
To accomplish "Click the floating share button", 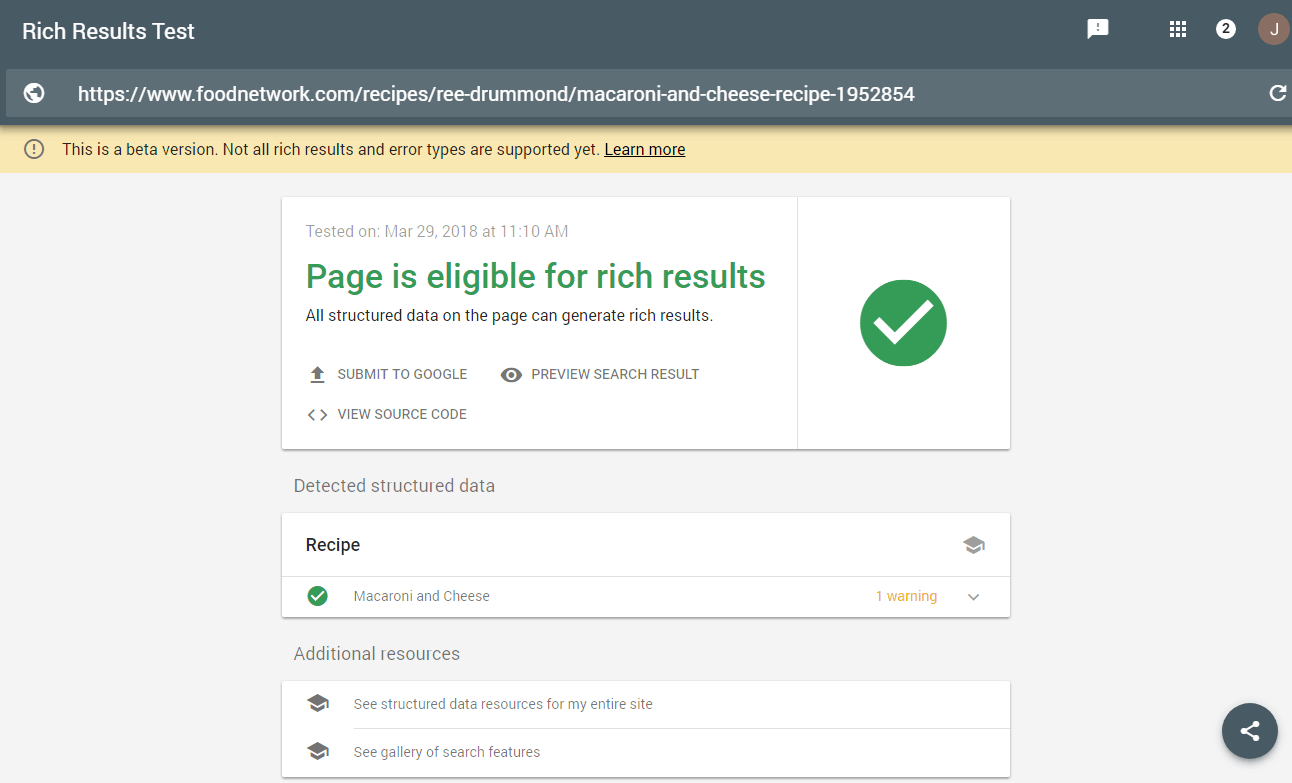I will (x=1249, y=731).
